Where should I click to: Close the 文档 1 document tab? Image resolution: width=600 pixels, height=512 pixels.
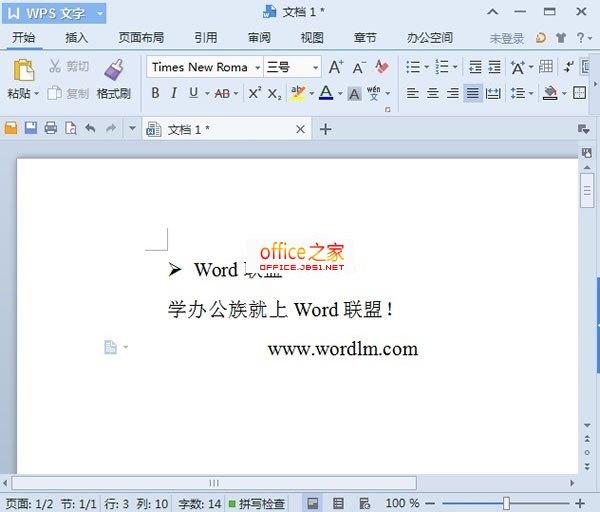coord(301,129)
